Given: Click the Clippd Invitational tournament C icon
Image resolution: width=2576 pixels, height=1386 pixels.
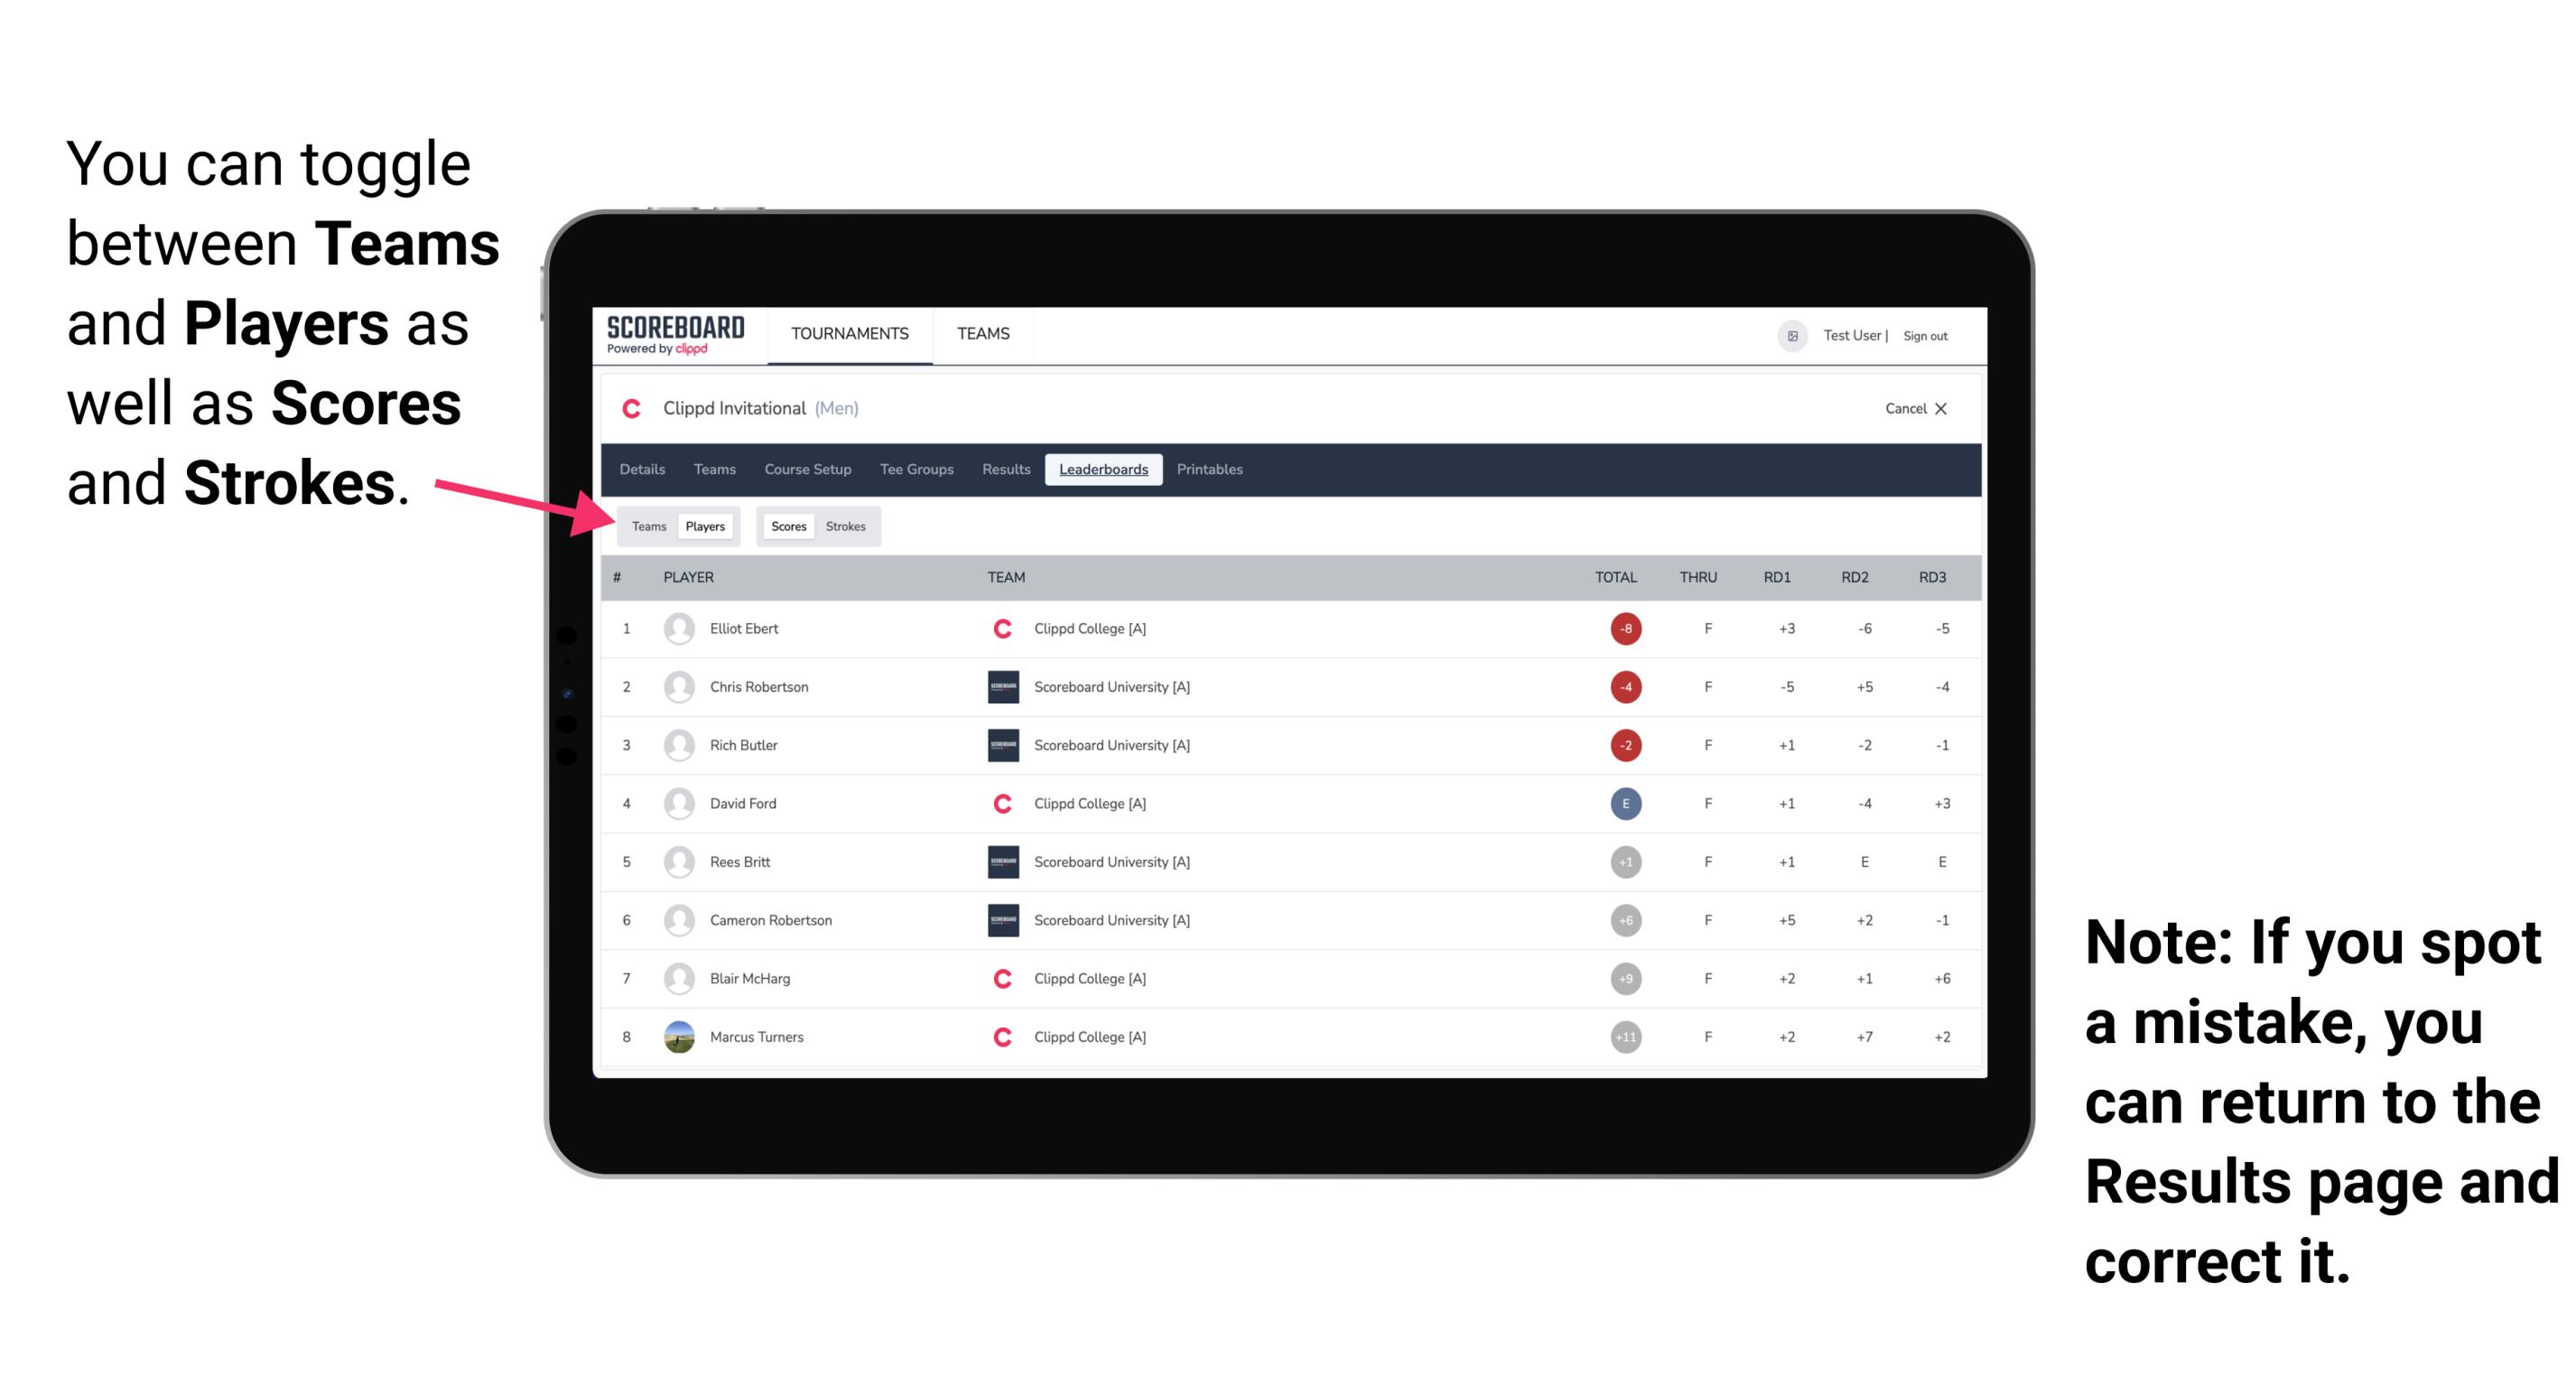Looking at the screenshot, I should pyautogui.click(x=635, y=408).
